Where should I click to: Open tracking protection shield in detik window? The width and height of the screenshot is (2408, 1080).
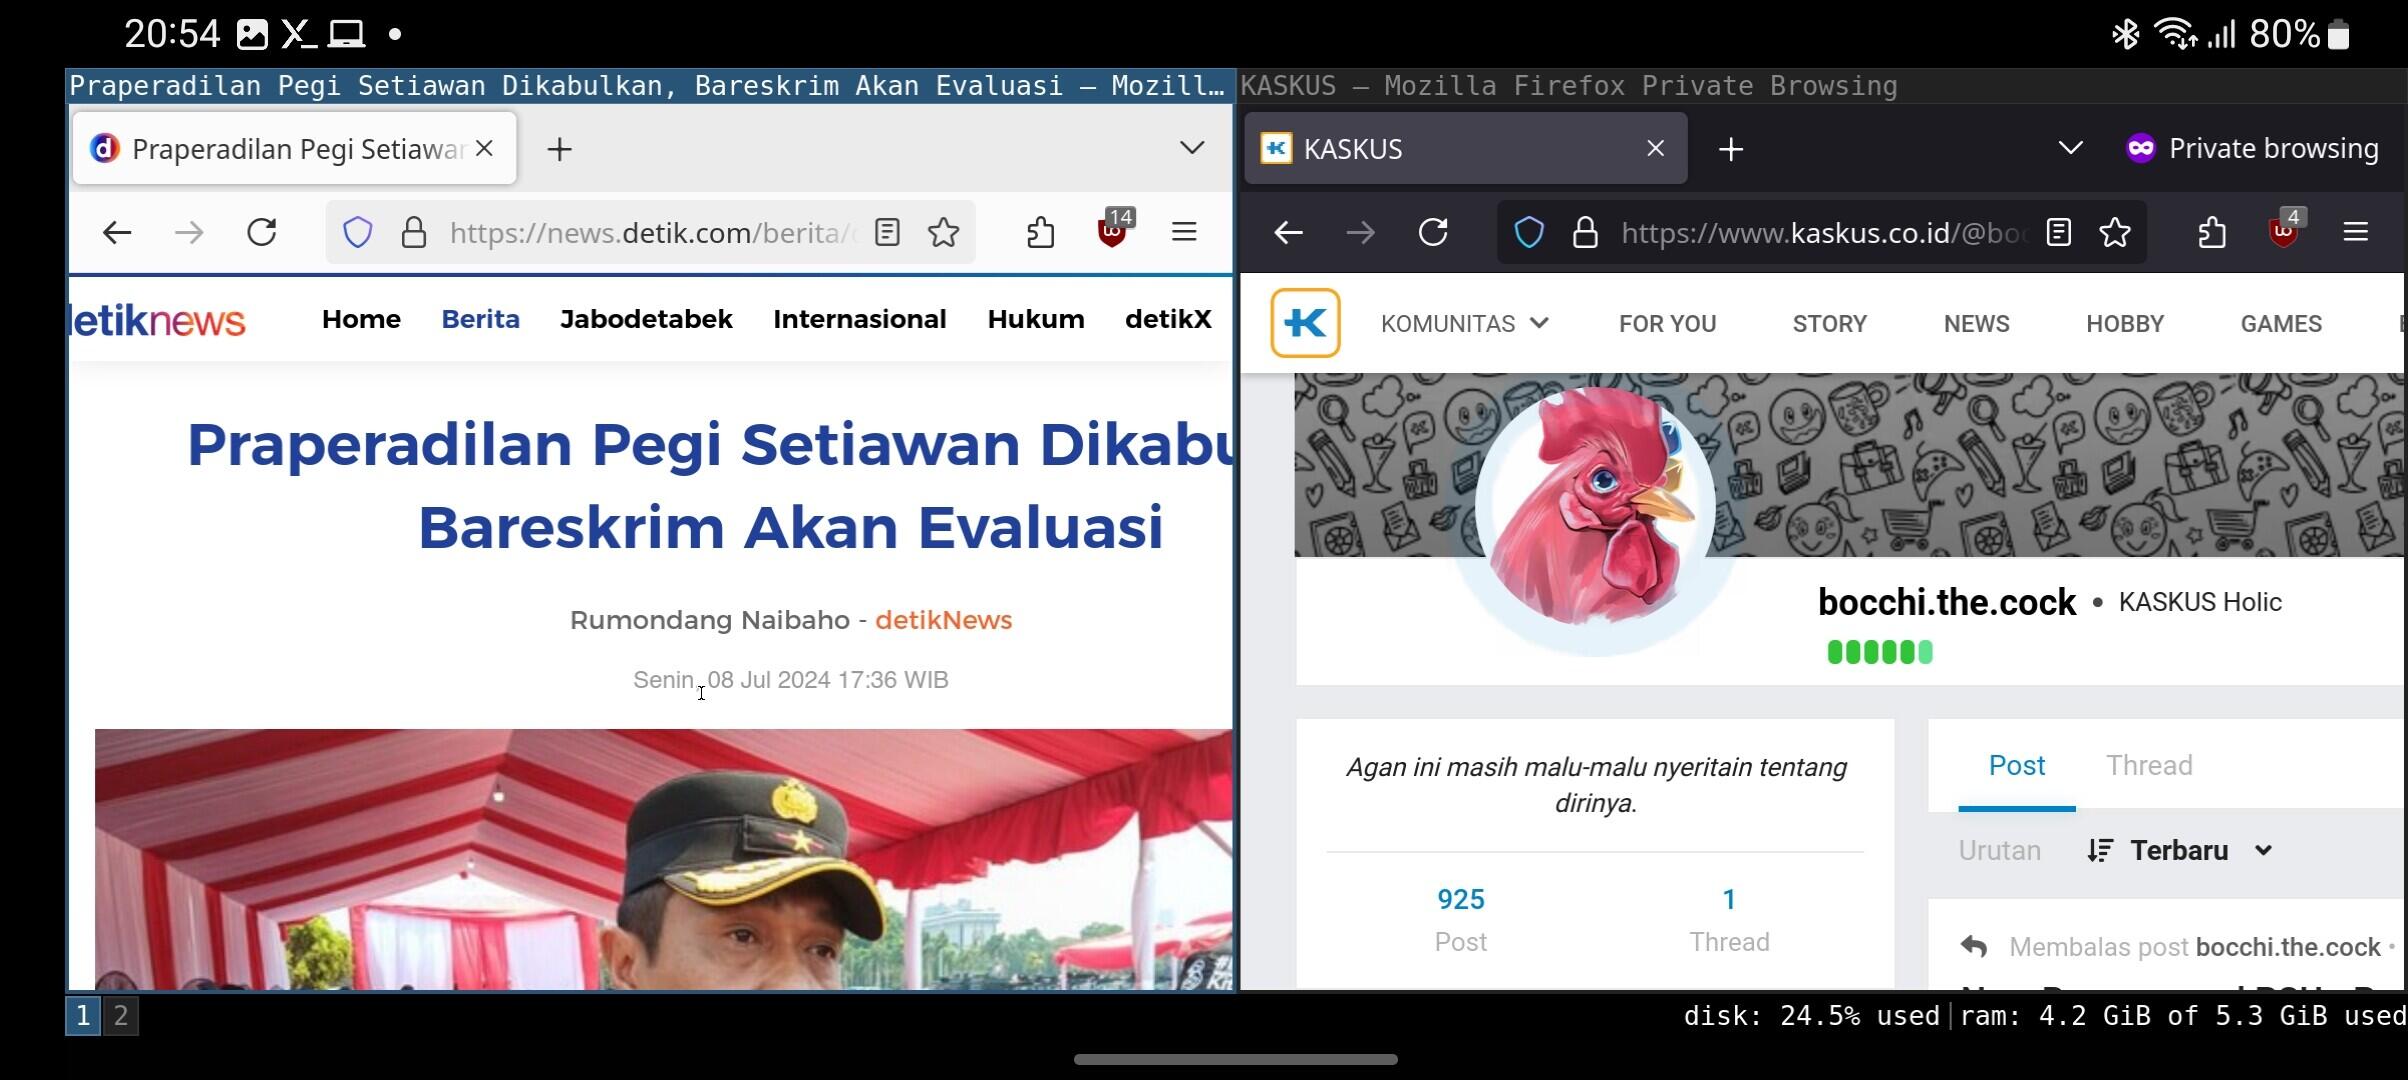tap(358, 233)
